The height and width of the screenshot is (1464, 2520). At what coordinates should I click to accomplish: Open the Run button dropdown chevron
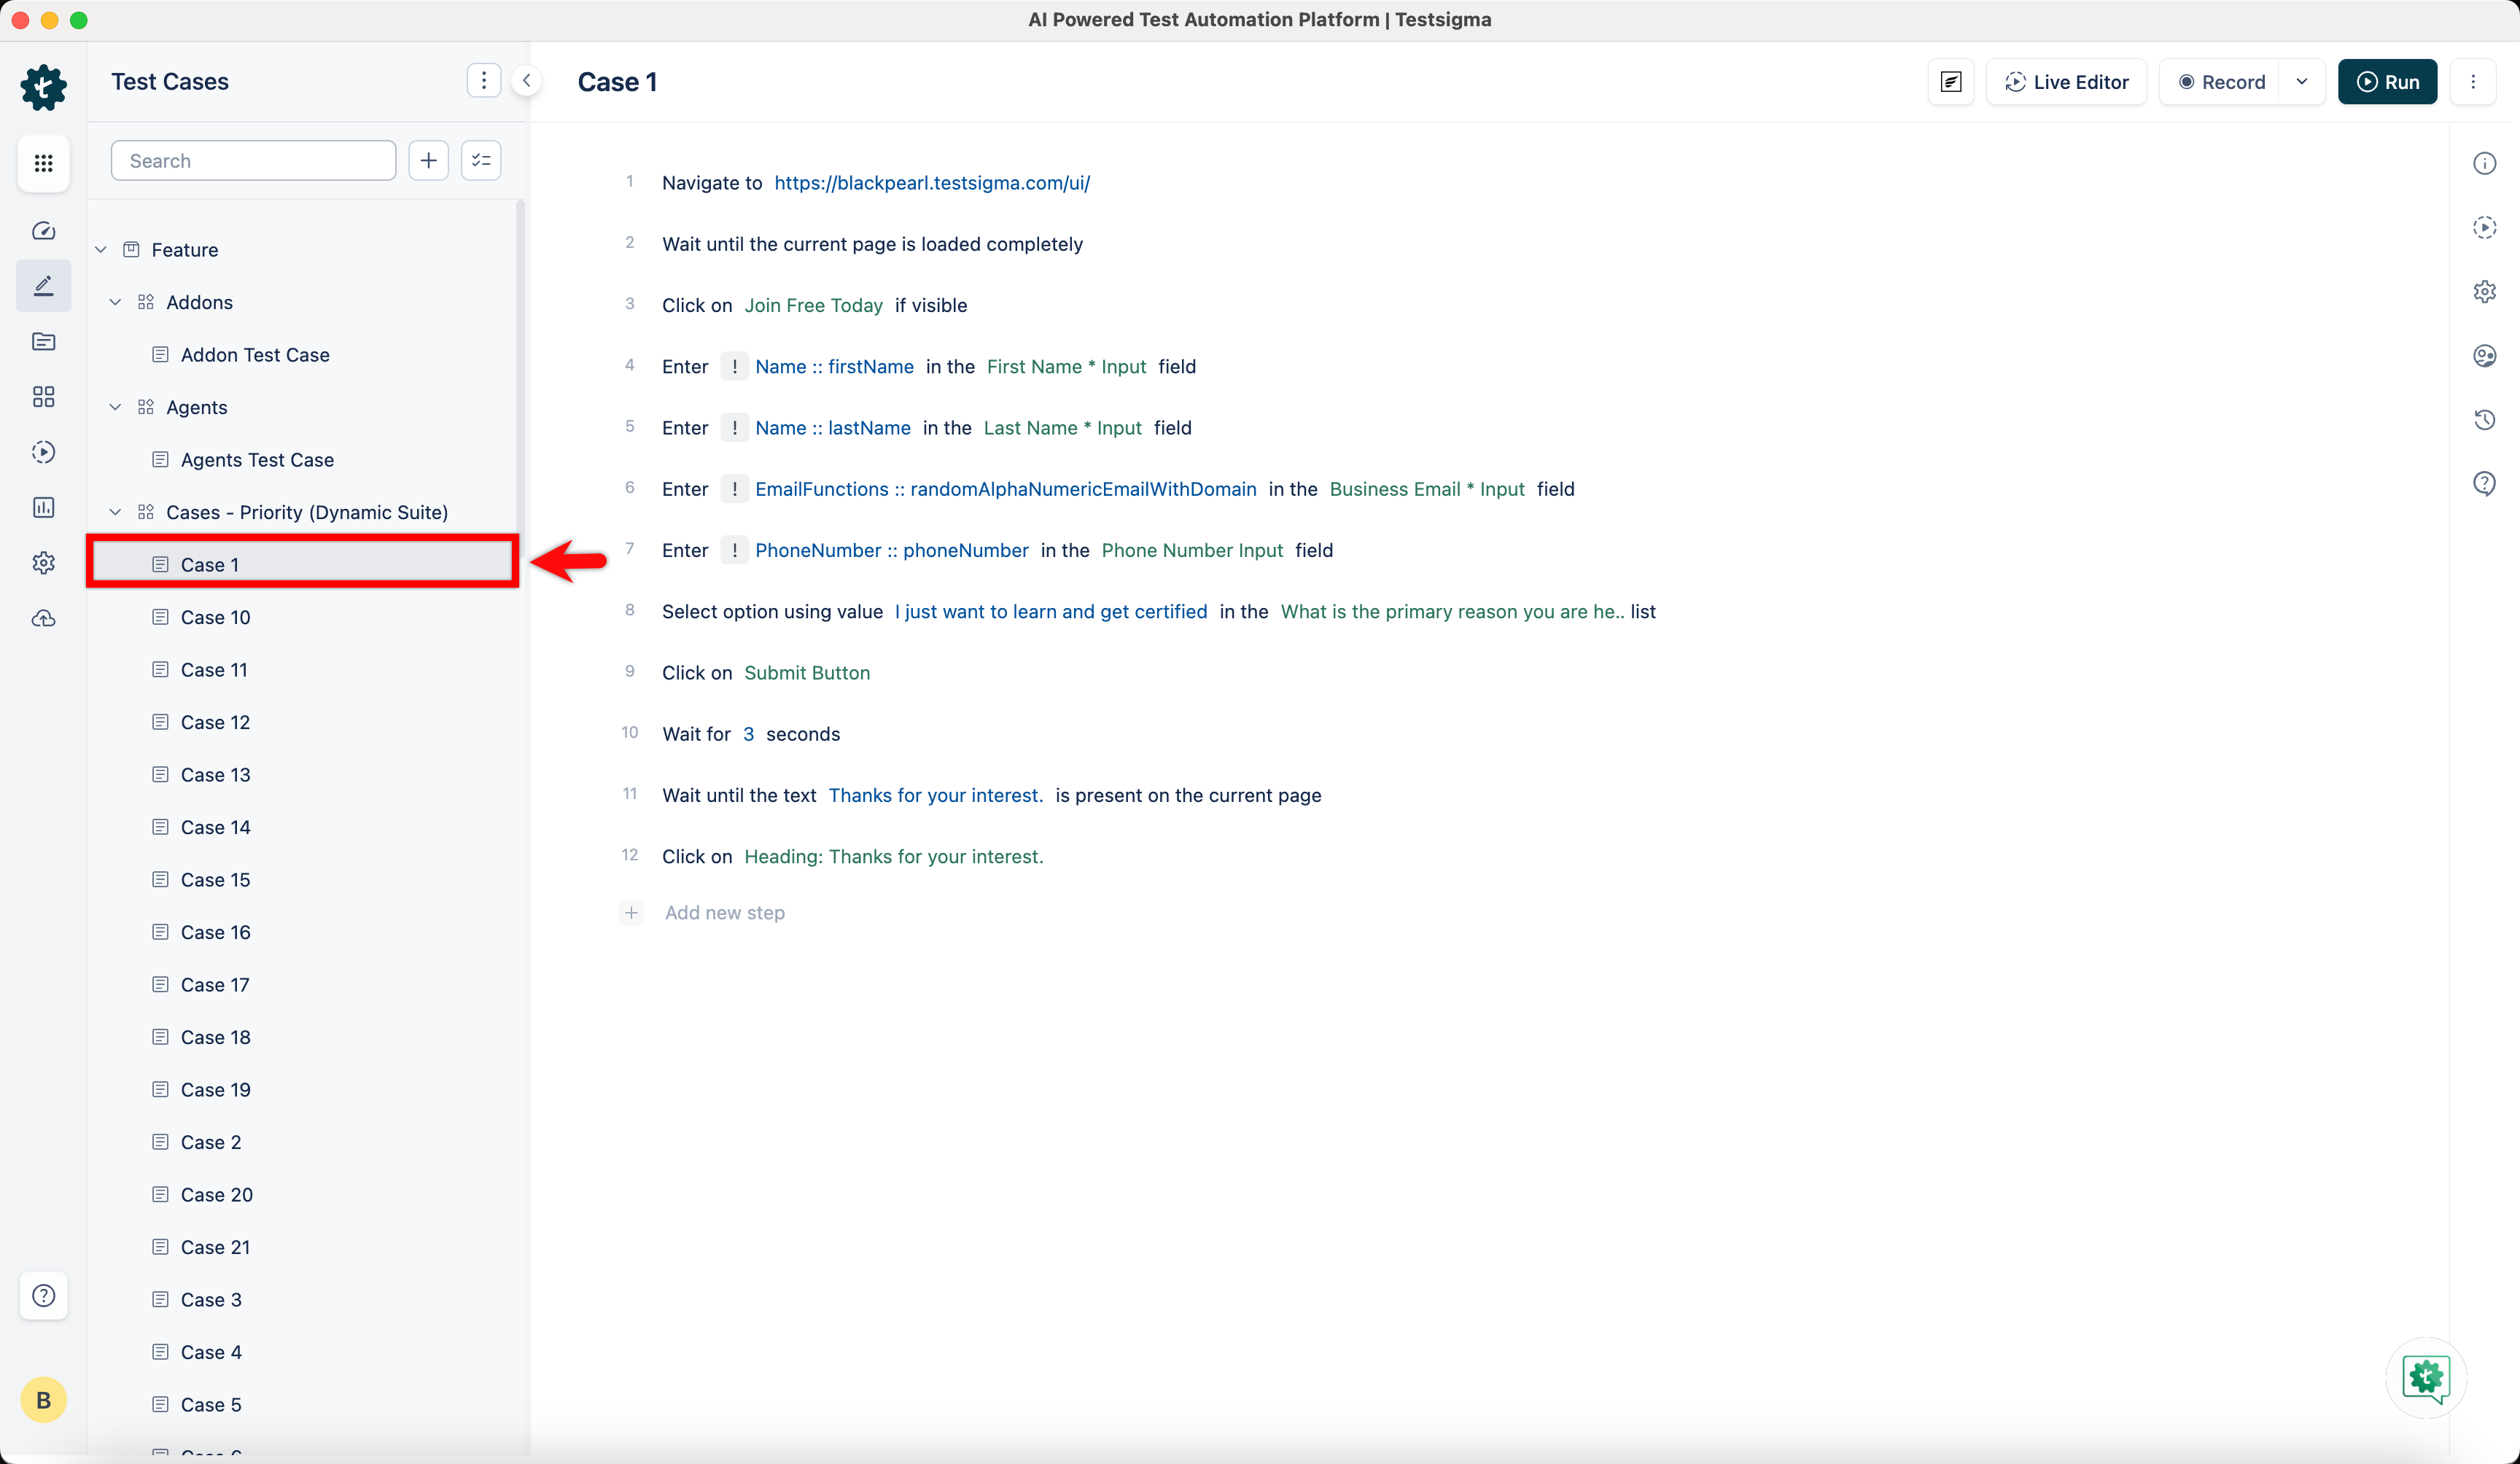point(2302,82)
